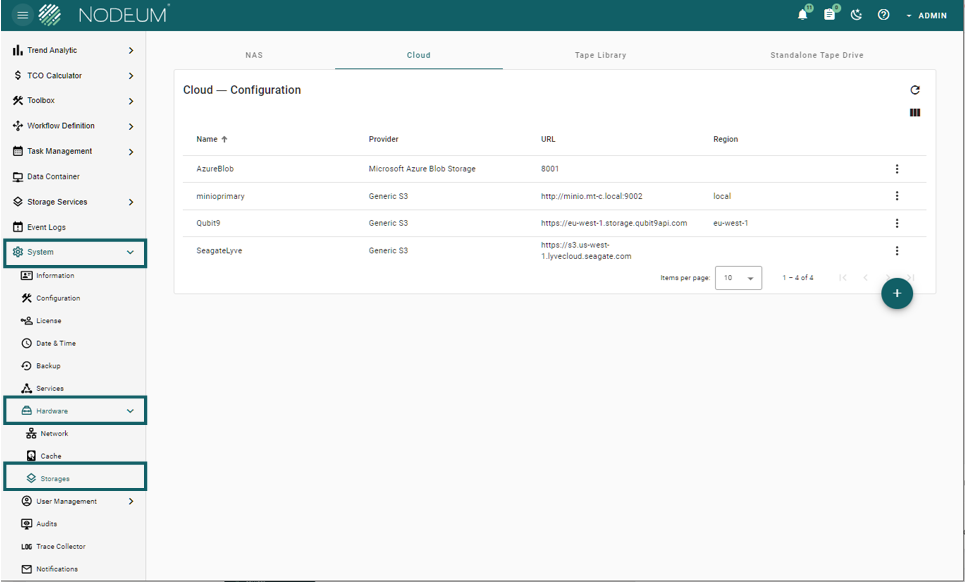The height and width of the screenshot is (582, 965).
Task: Open Backup under System
Action: coord(48,365)
